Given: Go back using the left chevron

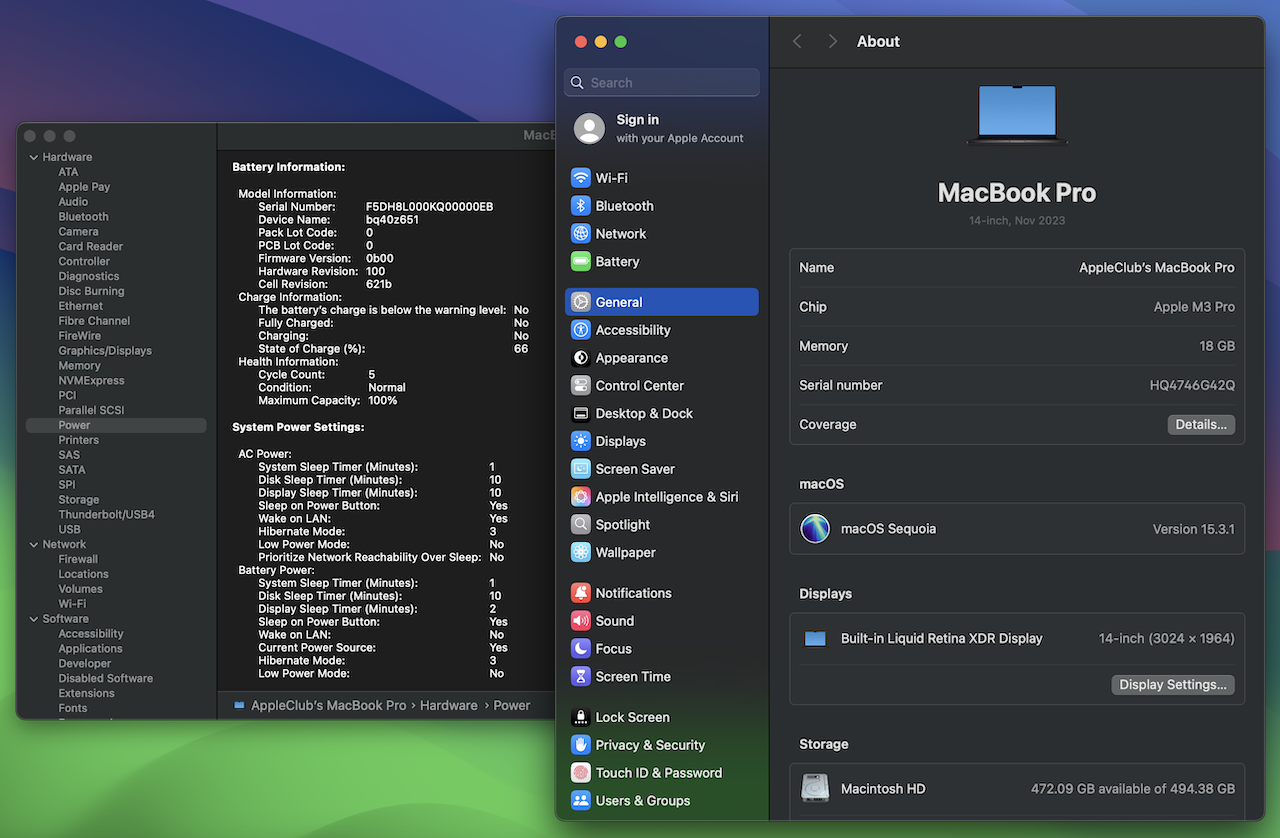Looking at the screenshot, I should click(797, 41).
